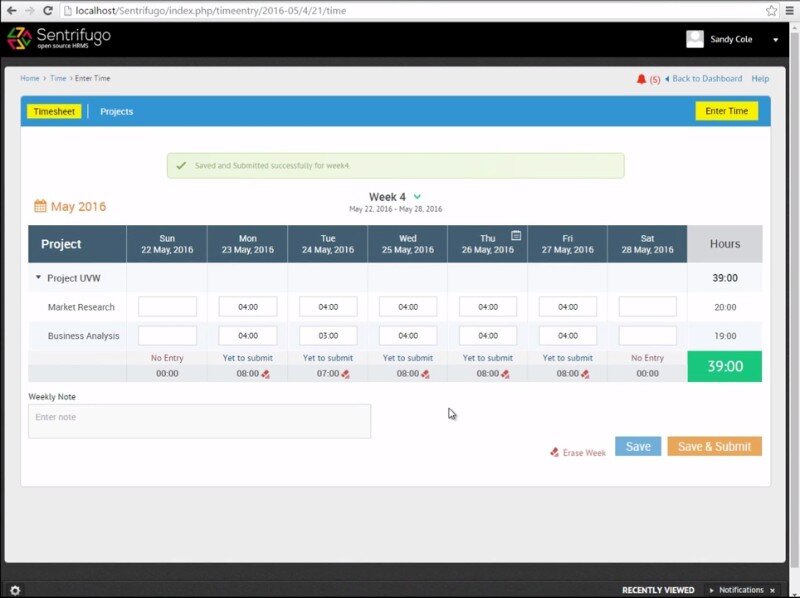Click the calendar icon in Thursday header

pos(516,236)
